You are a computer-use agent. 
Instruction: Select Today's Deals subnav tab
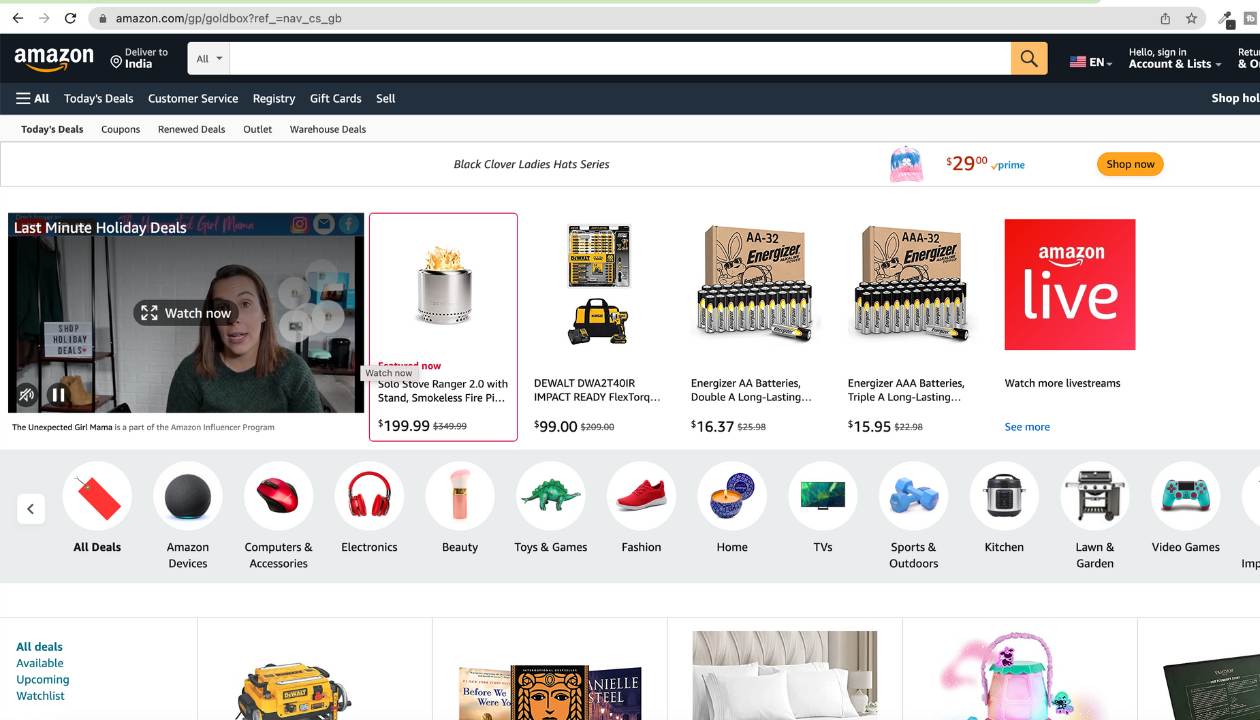[x=52, y=129]
